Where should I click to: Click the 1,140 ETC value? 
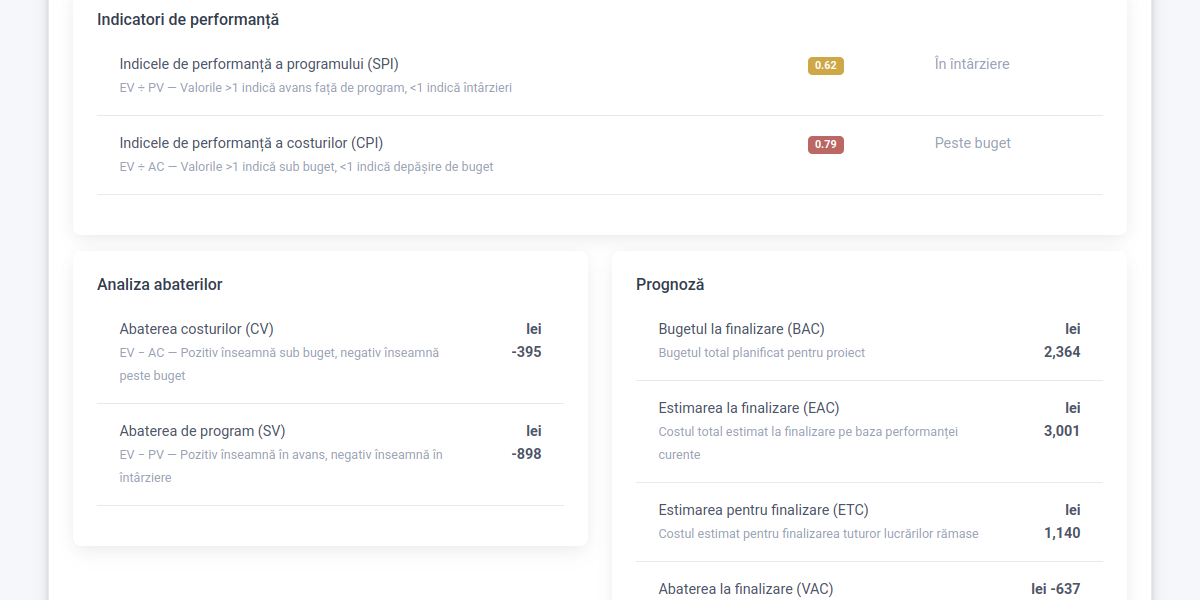tap(1061, 533)
